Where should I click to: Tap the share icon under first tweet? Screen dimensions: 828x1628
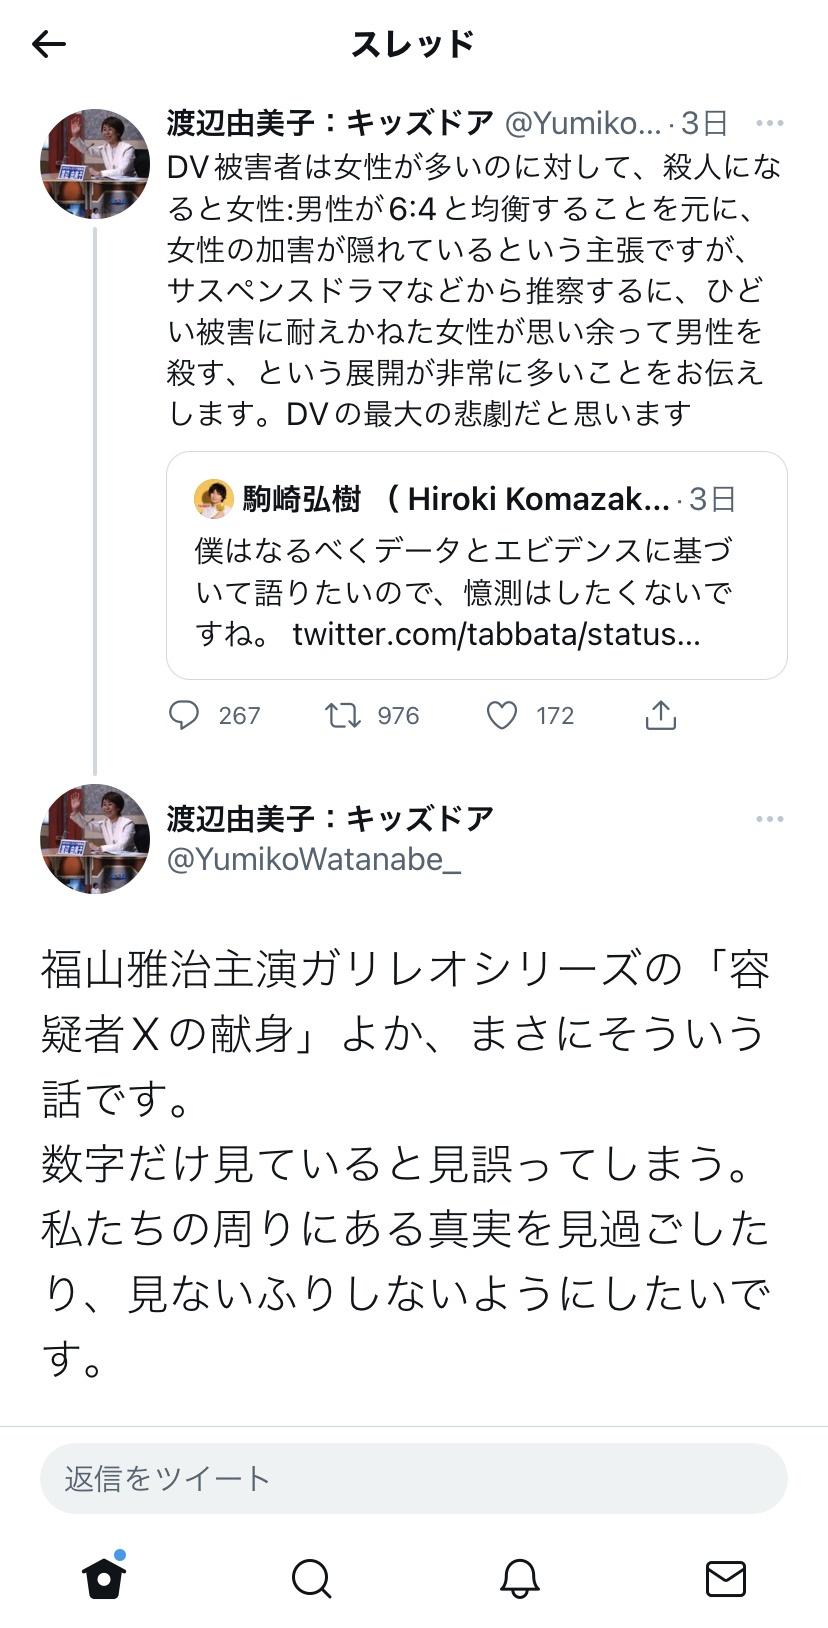pos(661,715)
